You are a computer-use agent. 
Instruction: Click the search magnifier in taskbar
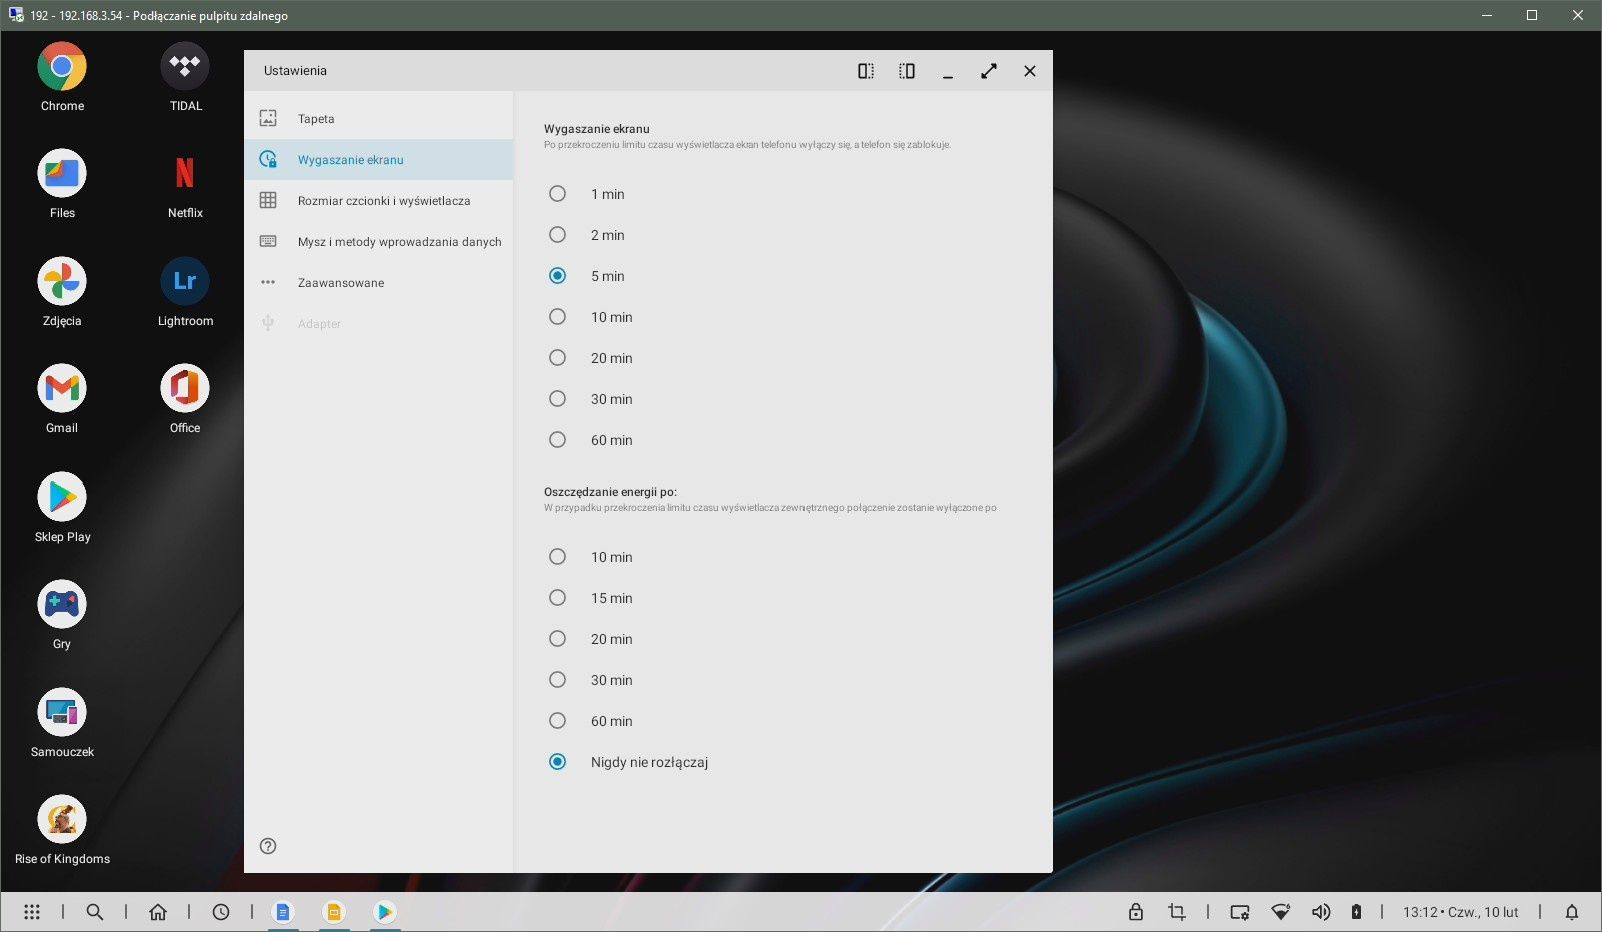[95, 912]
